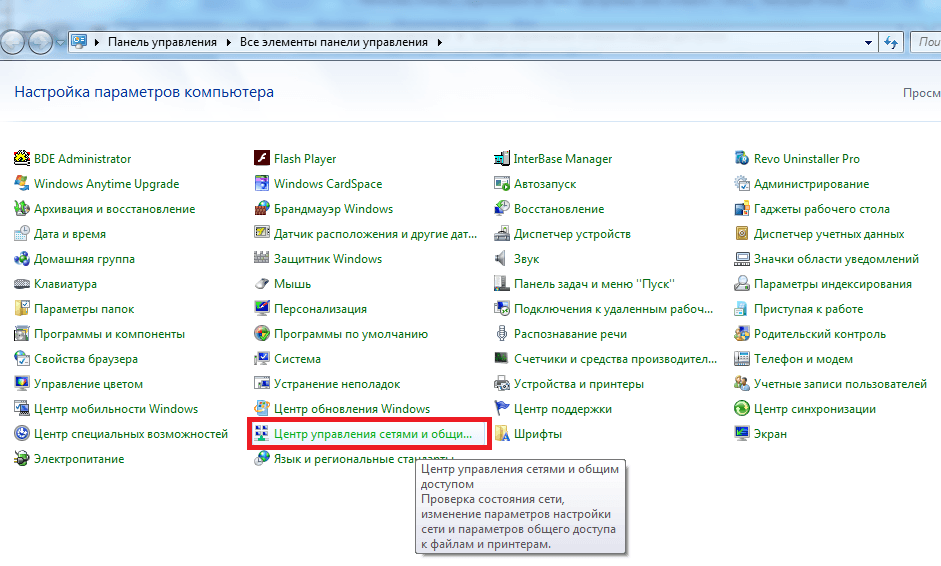Expand the arrow after Панель управления breadcrumb
The image size is (941, 566).
[x=229, y=43]
